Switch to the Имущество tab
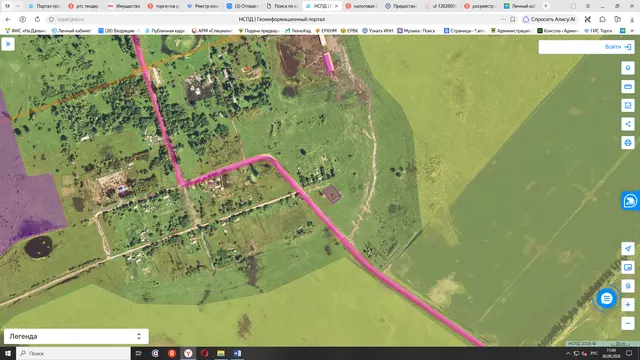Screen dimensions: 640x360 click(x=124, y=6)
